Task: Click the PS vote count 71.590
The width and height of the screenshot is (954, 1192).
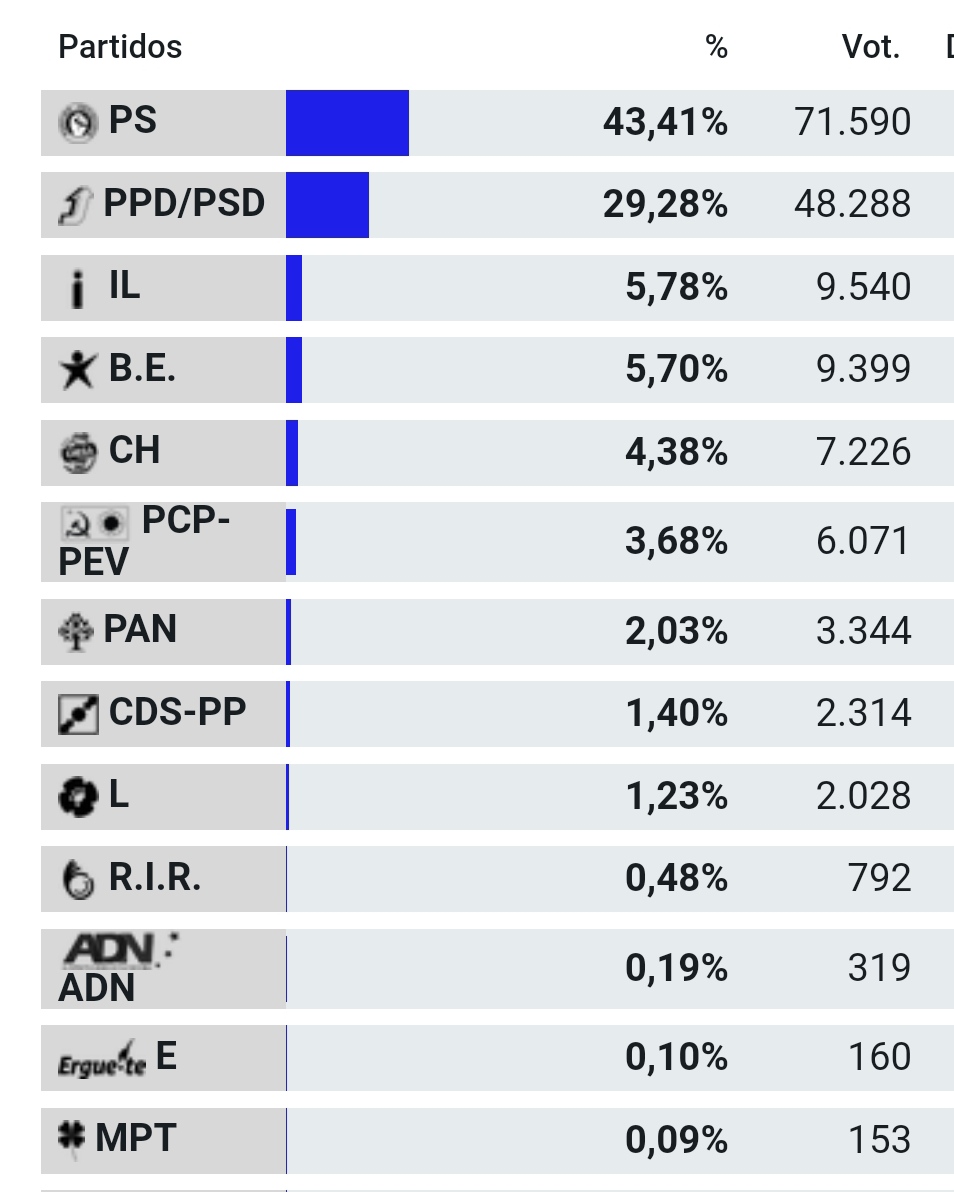Action: (x=852, y=123)
